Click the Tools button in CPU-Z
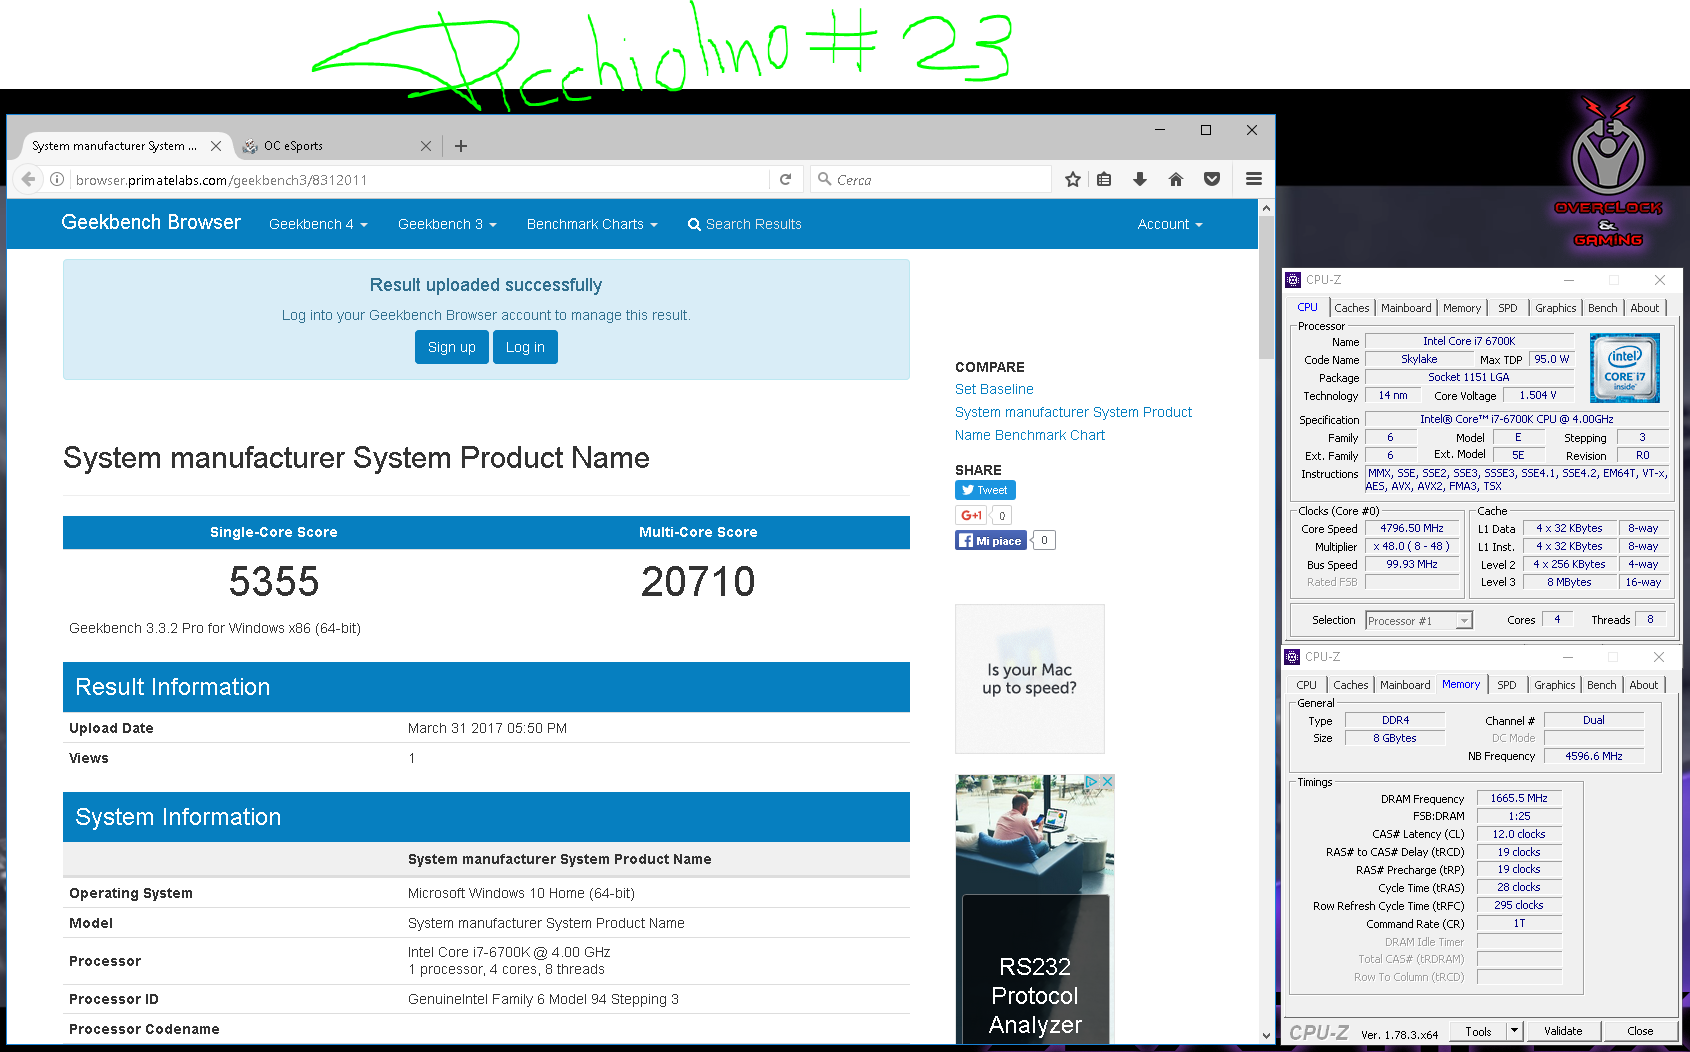Screen dimensions: 1690x1052 click(1478, 1031)
